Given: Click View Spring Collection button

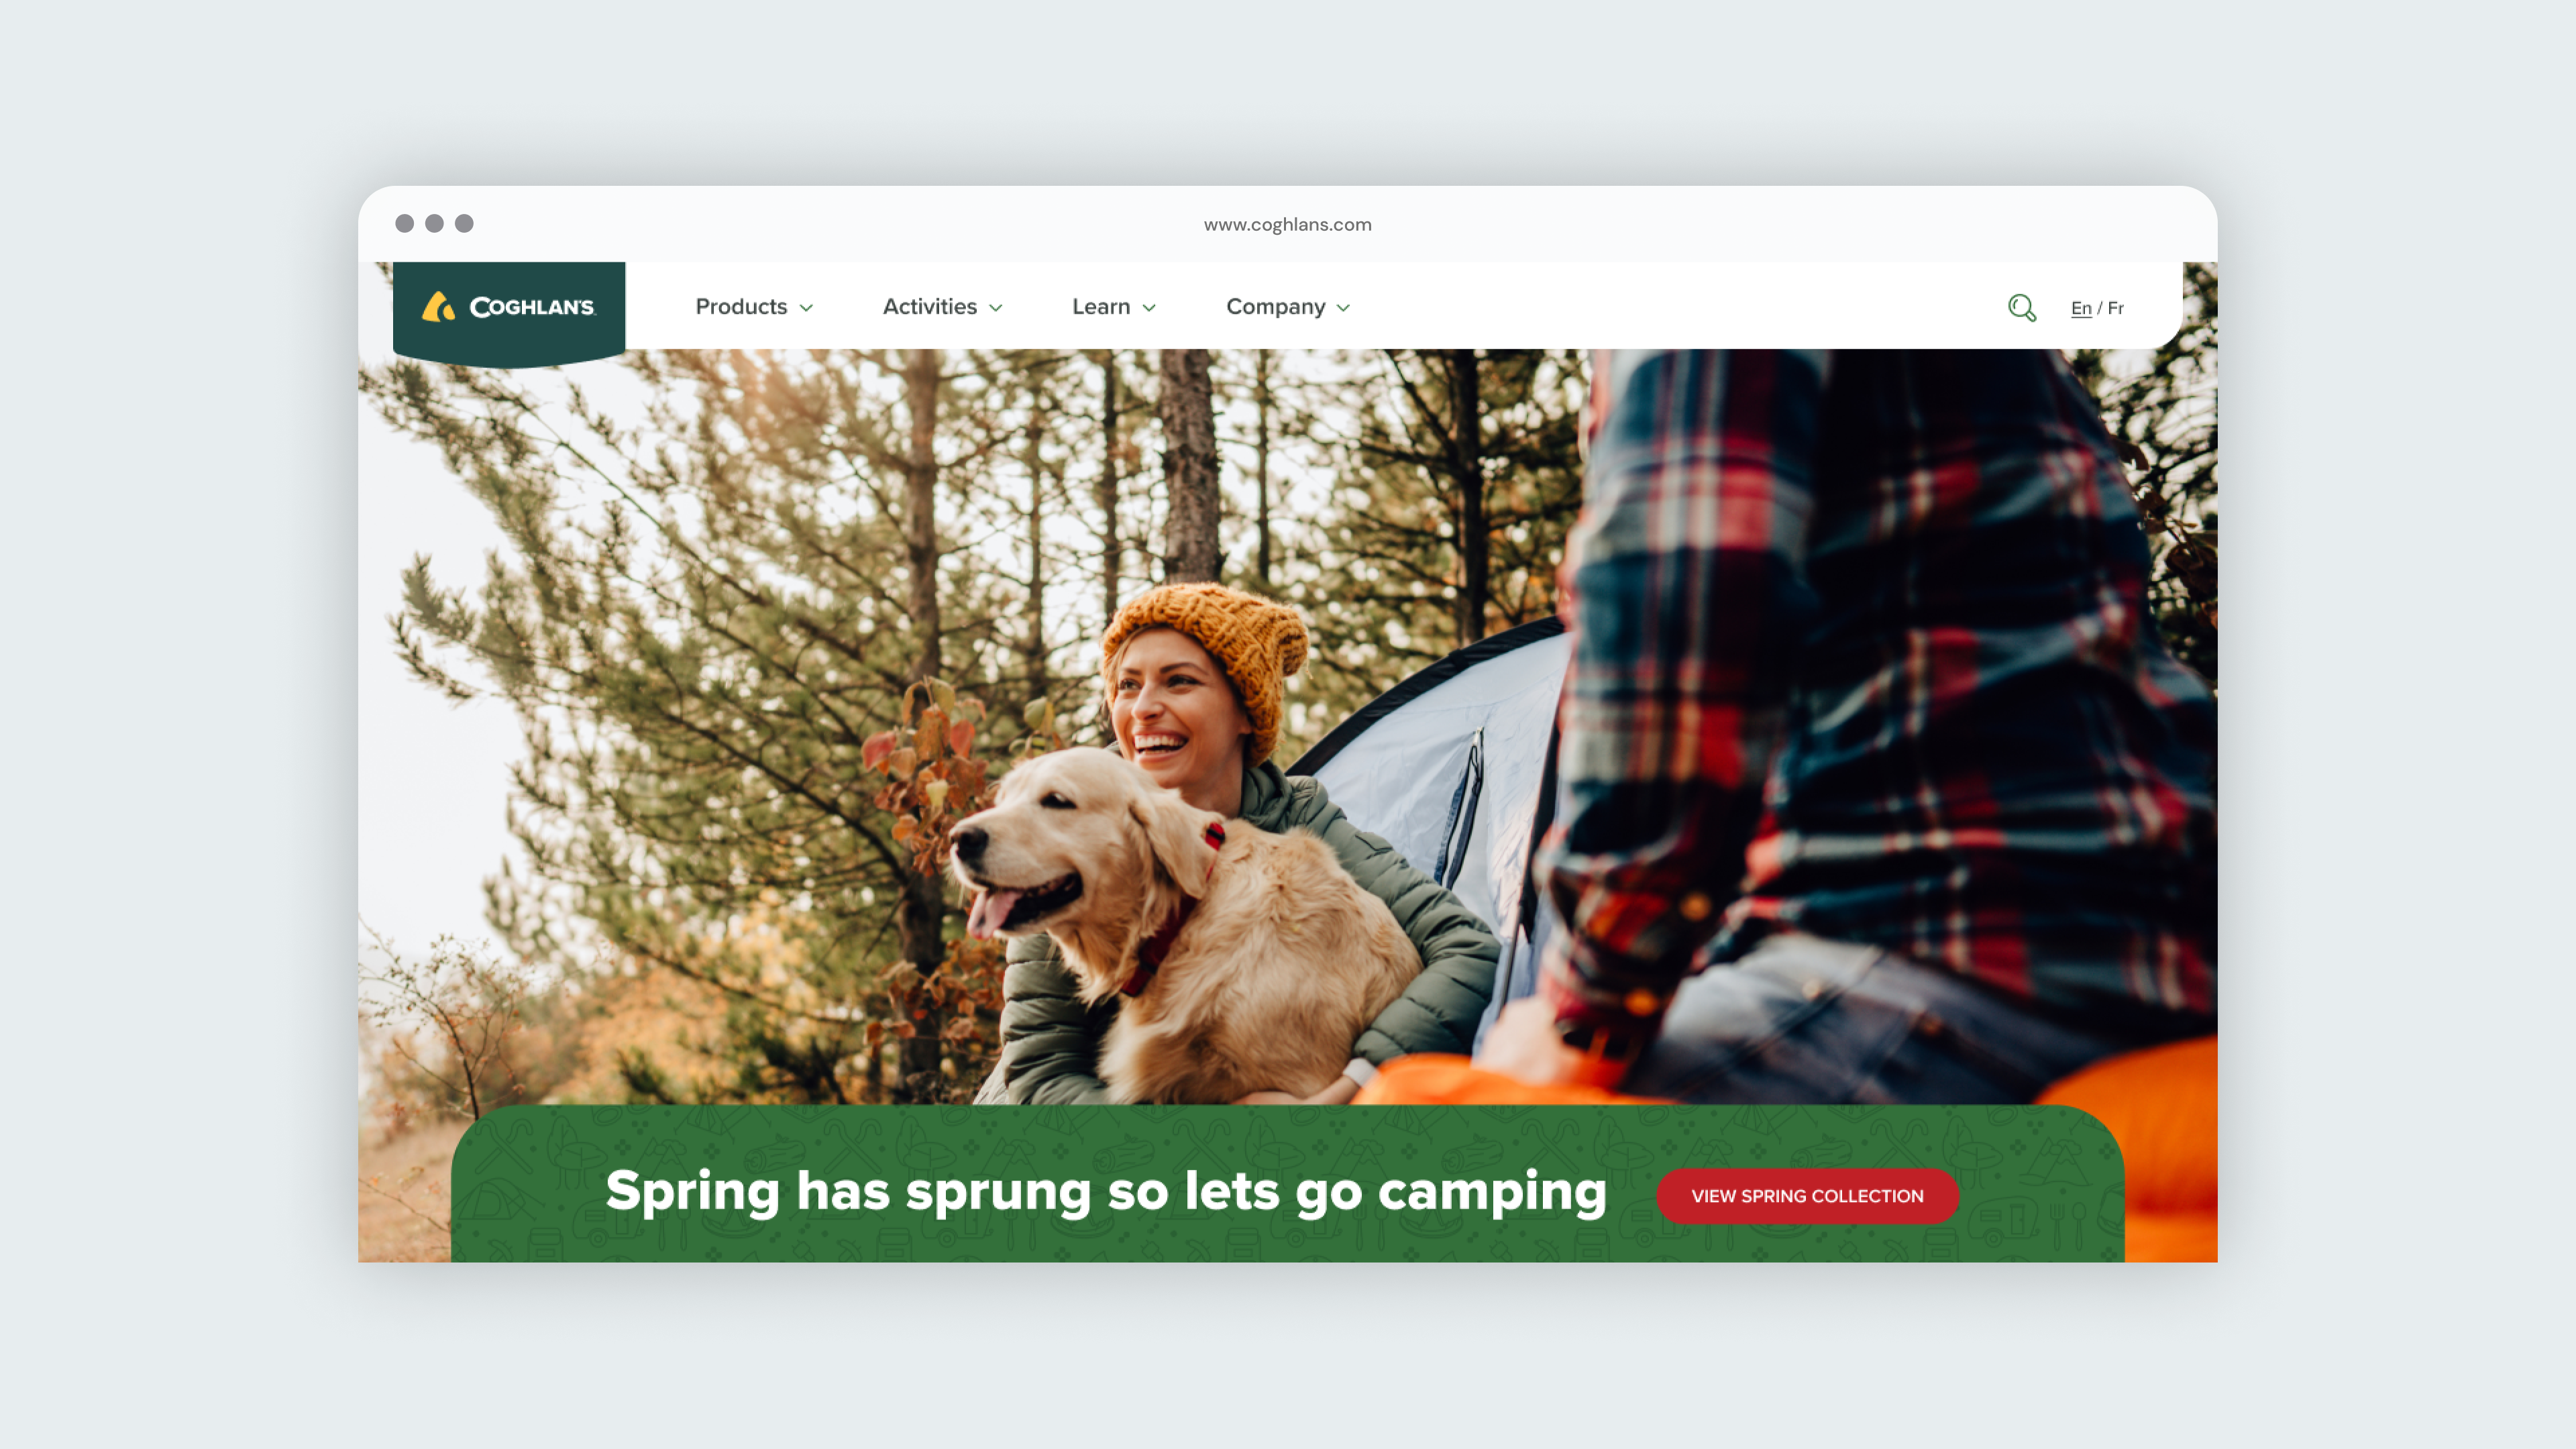Looking at the screenshot, I should [x=1807, y=1196].
